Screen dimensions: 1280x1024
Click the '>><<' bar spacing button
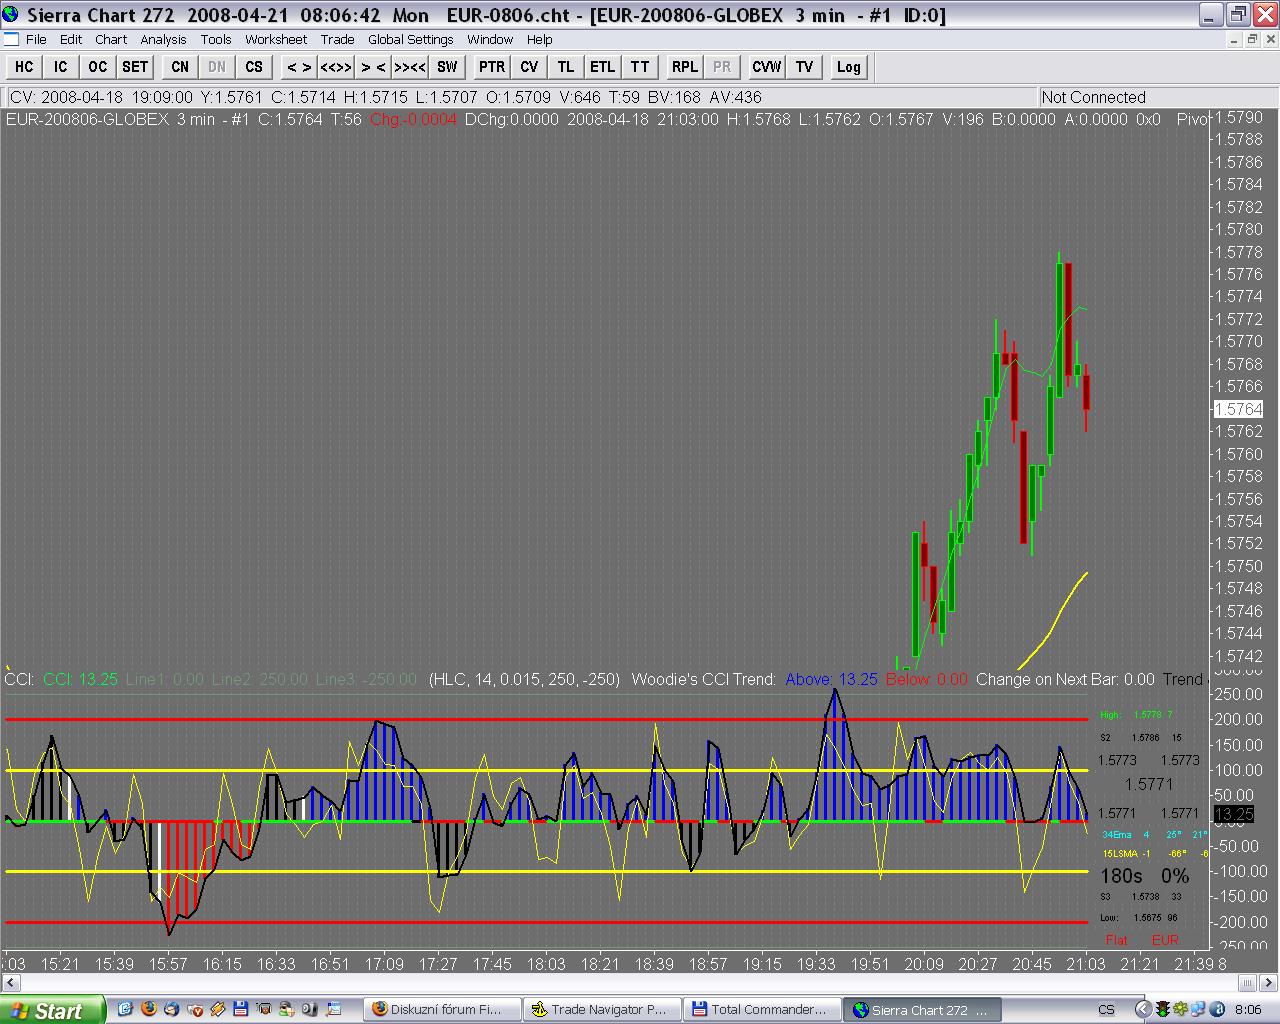click(x=410, y=67)
